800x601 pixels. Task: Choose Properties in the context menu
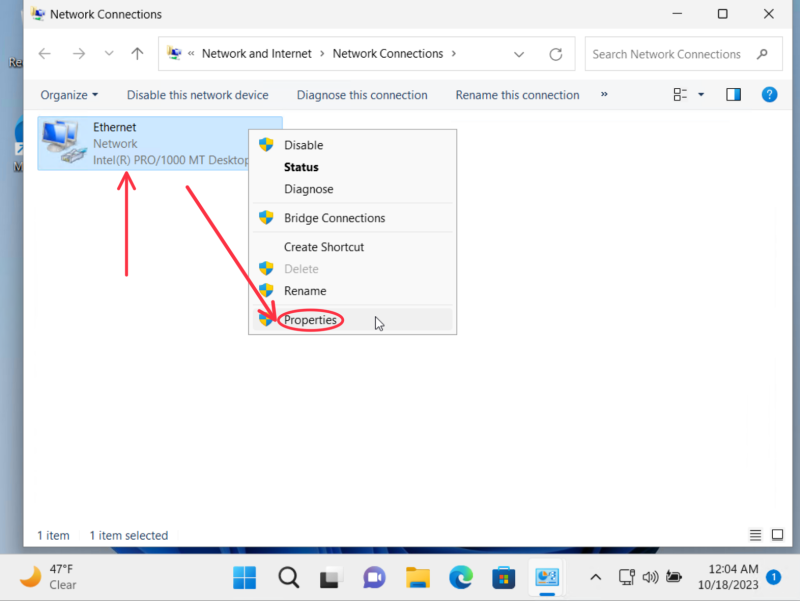(310, 320)
